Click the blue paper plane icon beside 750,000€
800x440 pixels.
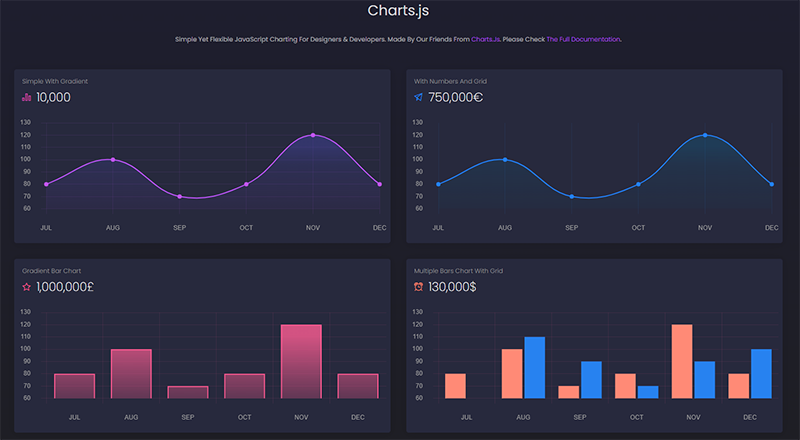pyautogui.click(x=418, y=97)
